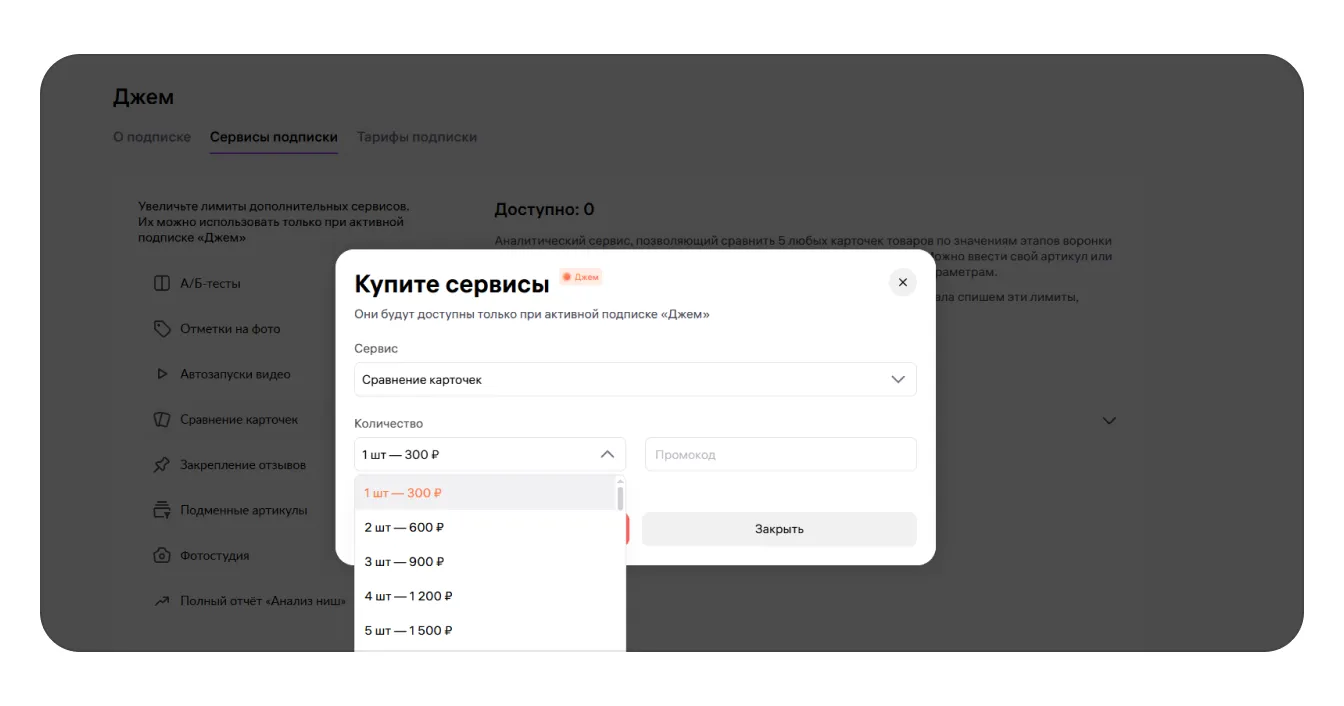Click the Купите сервисы dialog heading
1344x706 pixels.
[452, 284]
